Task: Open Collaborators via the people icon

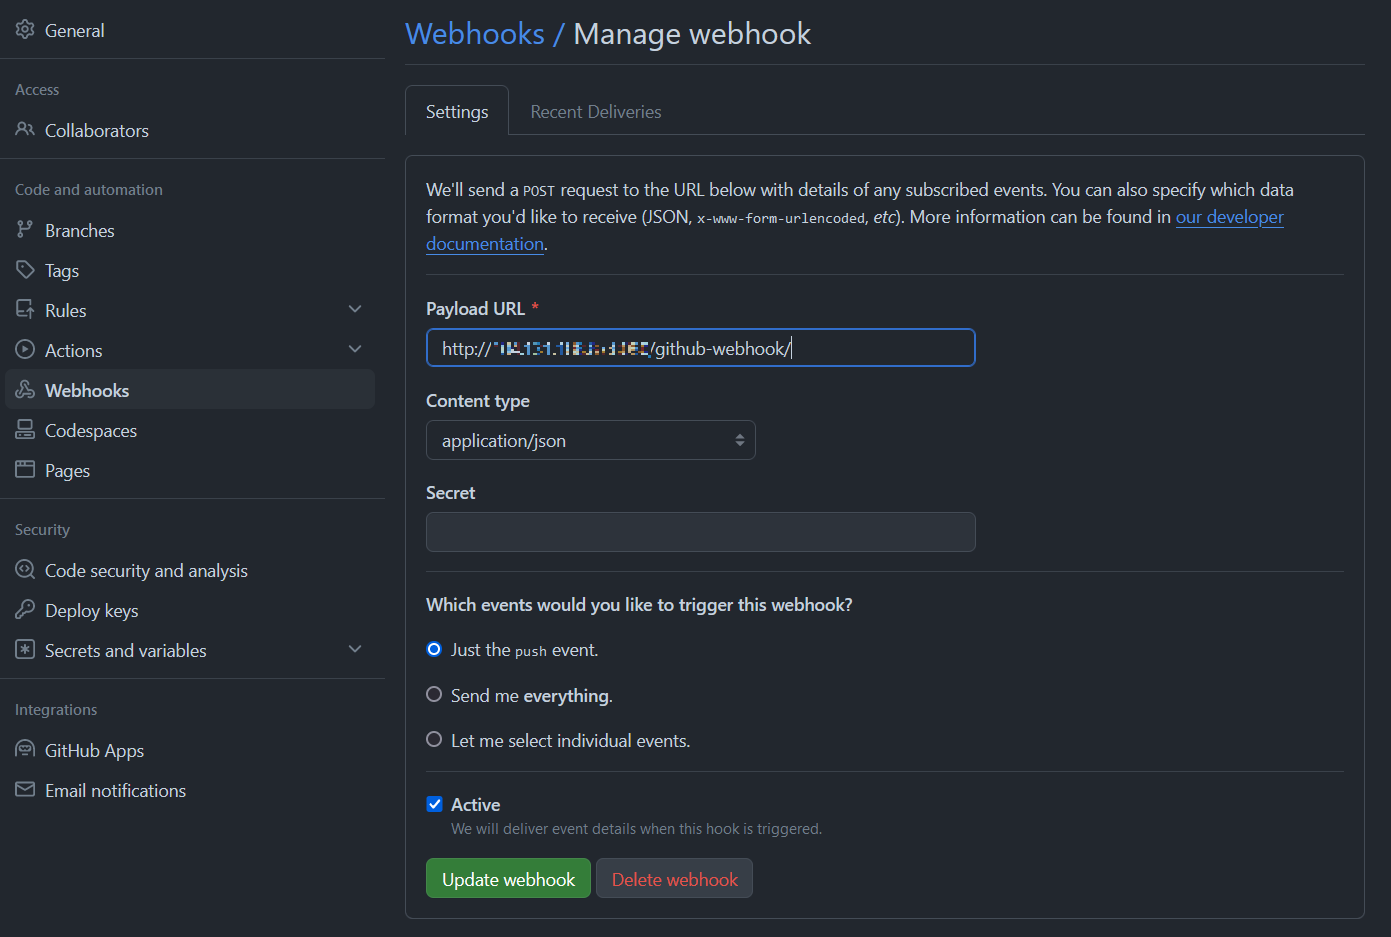Action: click(25, 130)
